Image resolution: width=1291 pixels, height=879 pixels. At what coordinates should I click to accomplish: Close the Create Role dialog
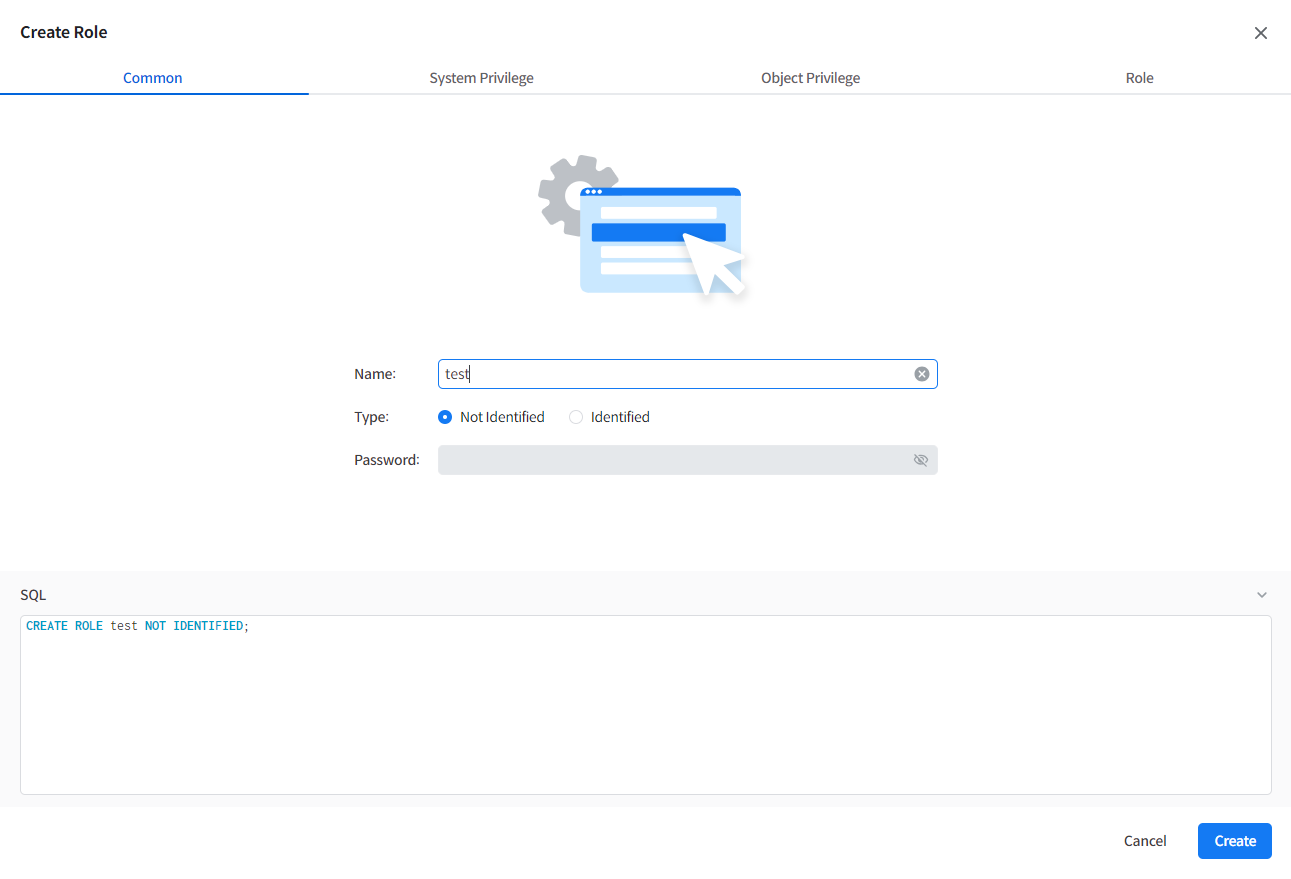coord(1260,33)
